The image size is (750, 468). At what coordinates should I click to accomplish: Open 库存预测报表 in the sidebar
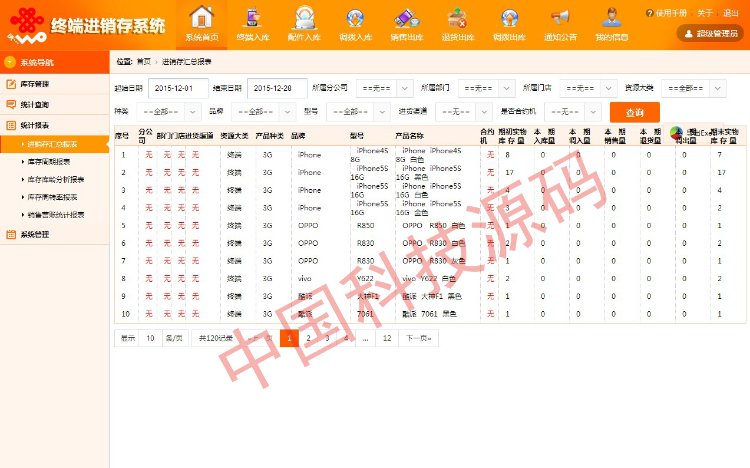pyautogui.click(x=56, y=160)
